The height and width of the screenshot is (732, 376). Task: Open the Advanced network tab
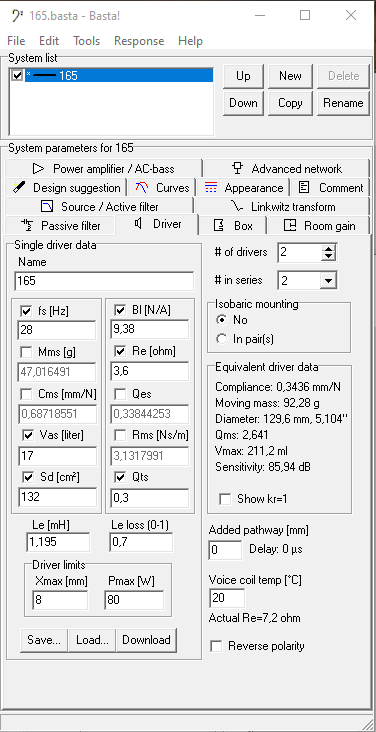(286, 169)
